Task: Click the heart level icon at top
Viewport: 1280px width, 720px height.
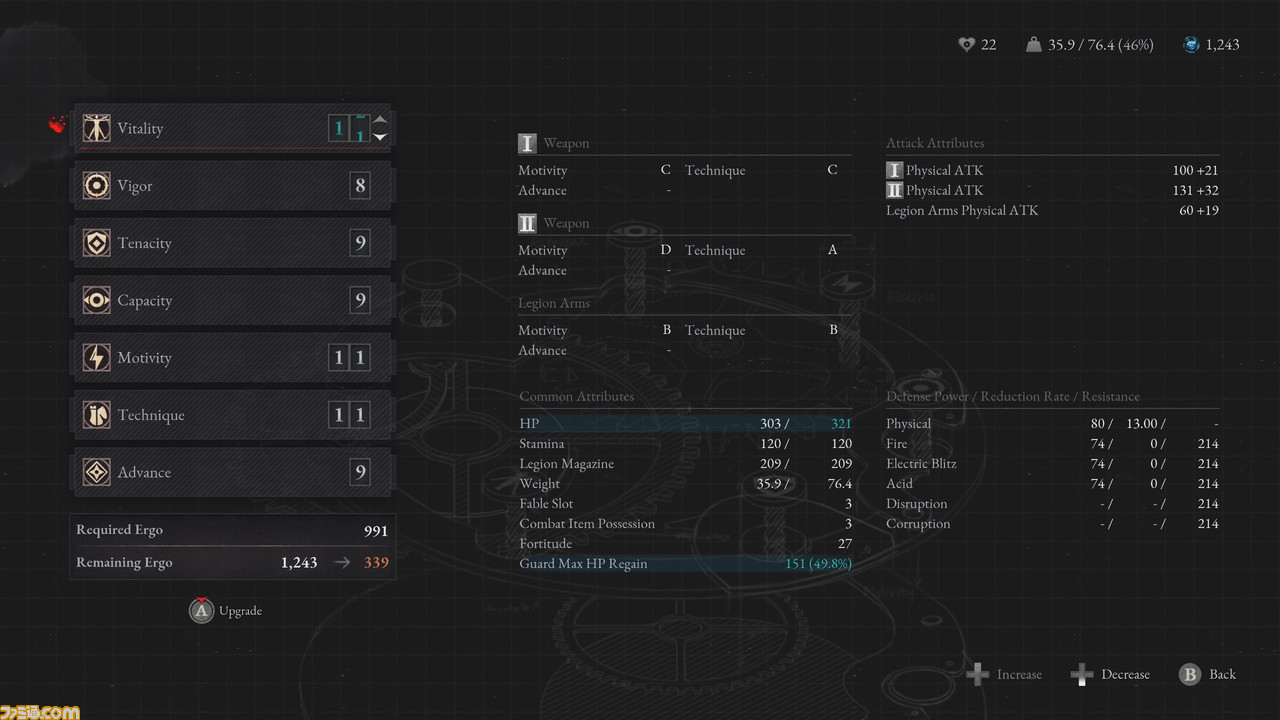Action: [x=966, y=44]
